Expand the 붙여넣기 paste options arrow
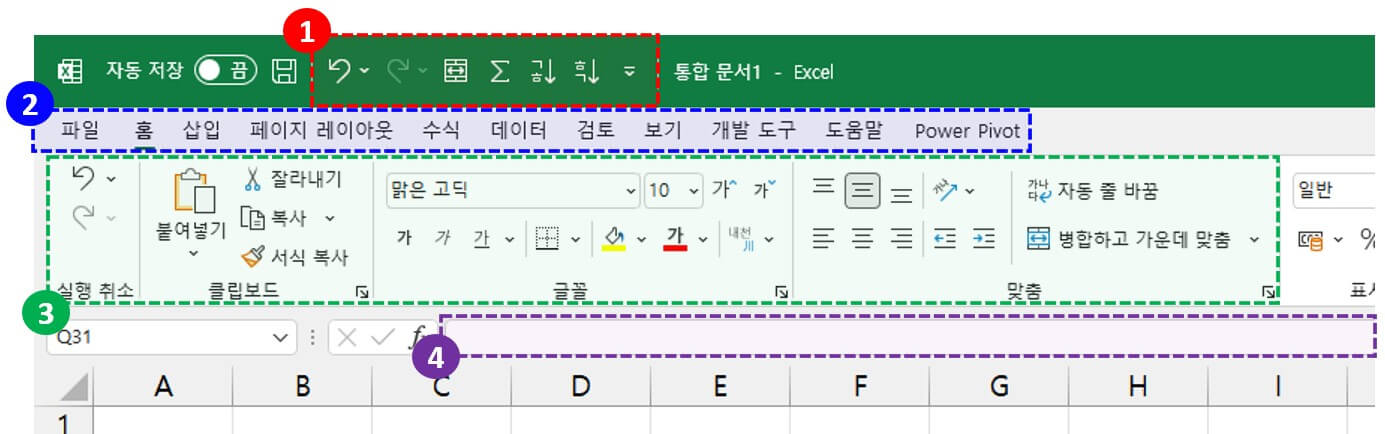Viewport: 1385px width, 434px height. coord(194,254)
